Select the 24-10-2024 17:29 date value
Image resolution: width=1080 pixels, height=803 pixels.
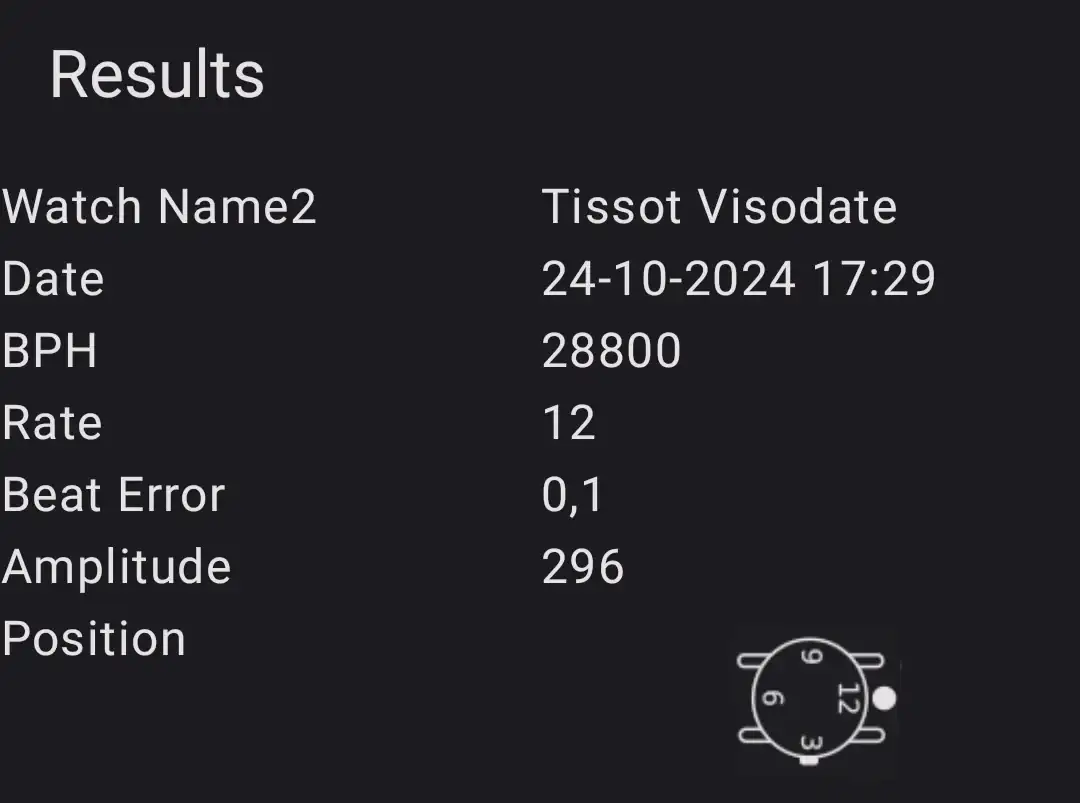pos(738,278)
